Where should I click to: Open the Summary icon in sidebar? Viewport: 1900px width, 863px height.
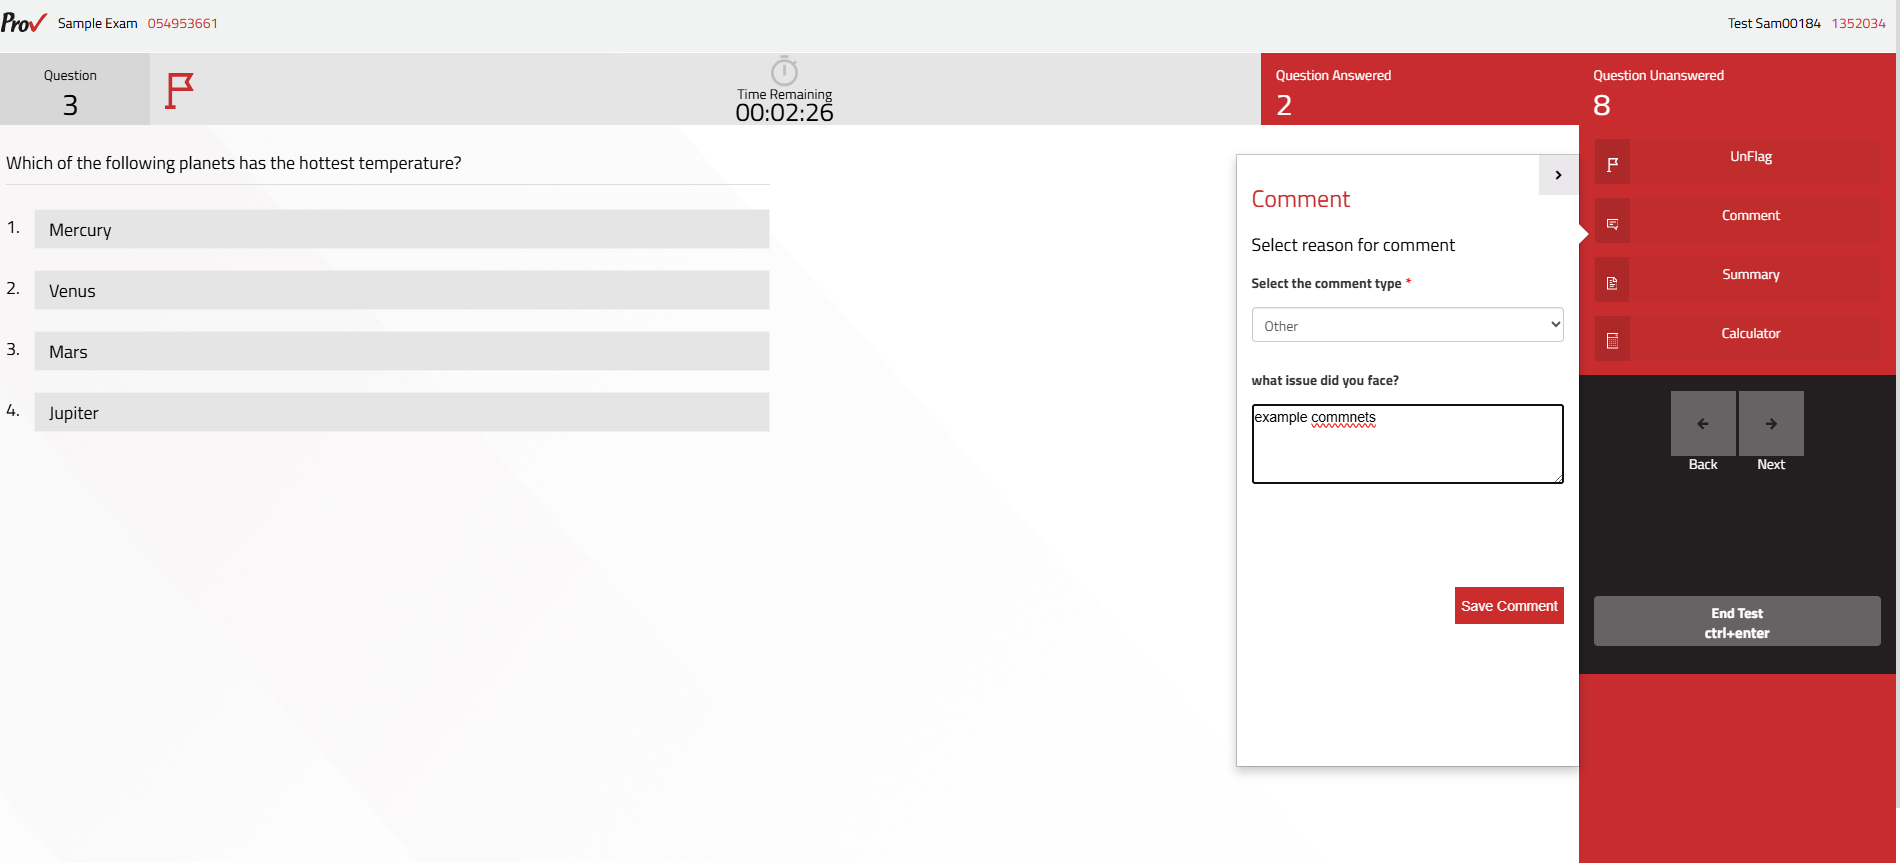click(1612, 283)
